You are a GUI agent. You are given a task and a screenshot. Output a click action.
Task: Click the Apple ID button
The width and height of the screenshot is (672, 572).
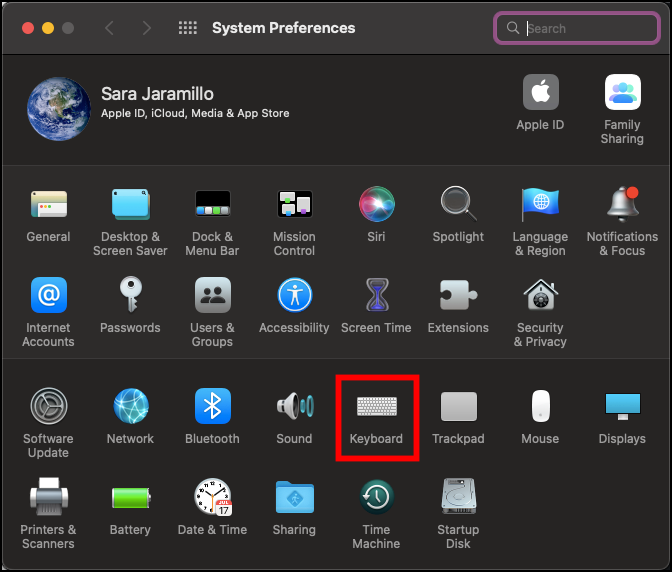(540, 95)
